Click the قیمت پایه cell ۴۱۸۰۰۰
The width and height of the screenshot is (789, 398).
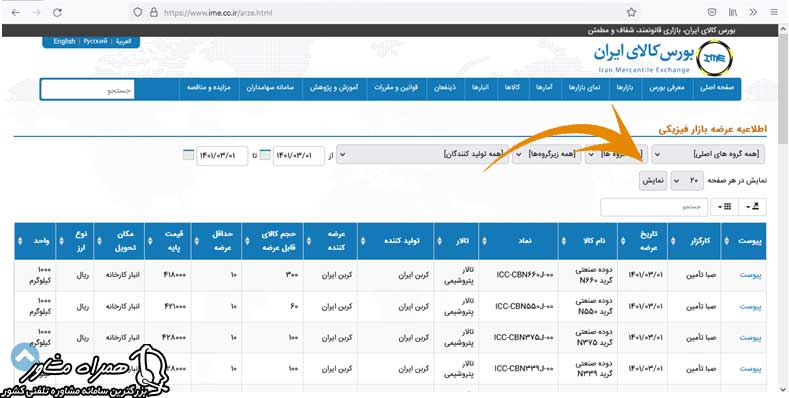tap(168, 275)
